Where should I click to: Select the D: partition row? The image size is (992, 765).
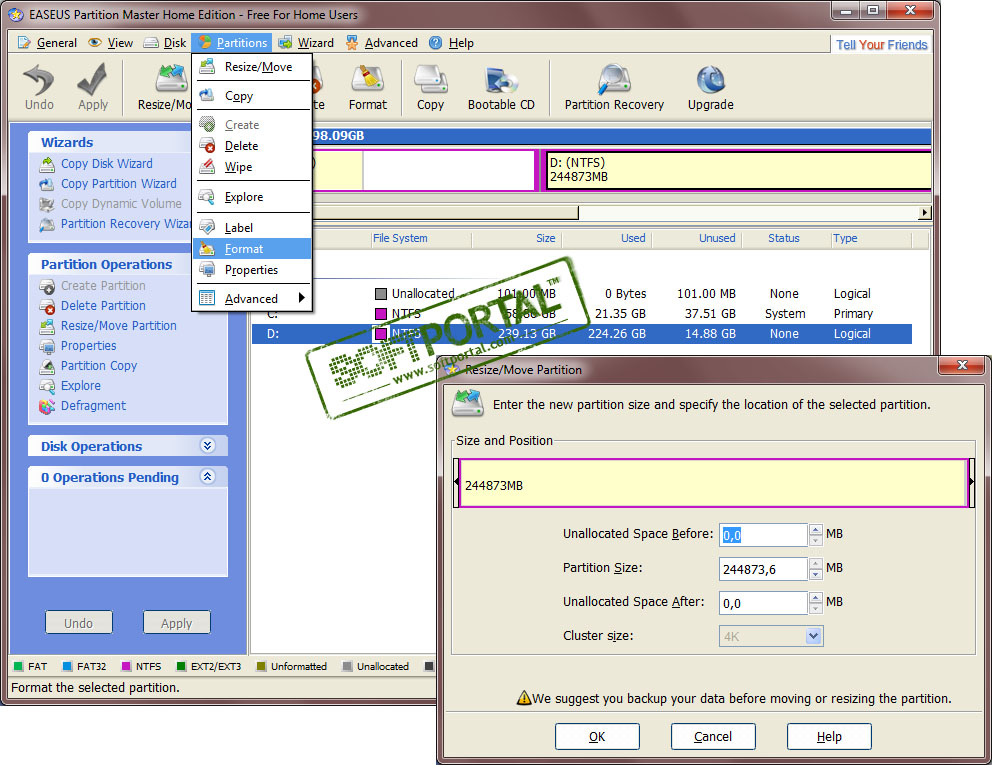coord(581,333)
